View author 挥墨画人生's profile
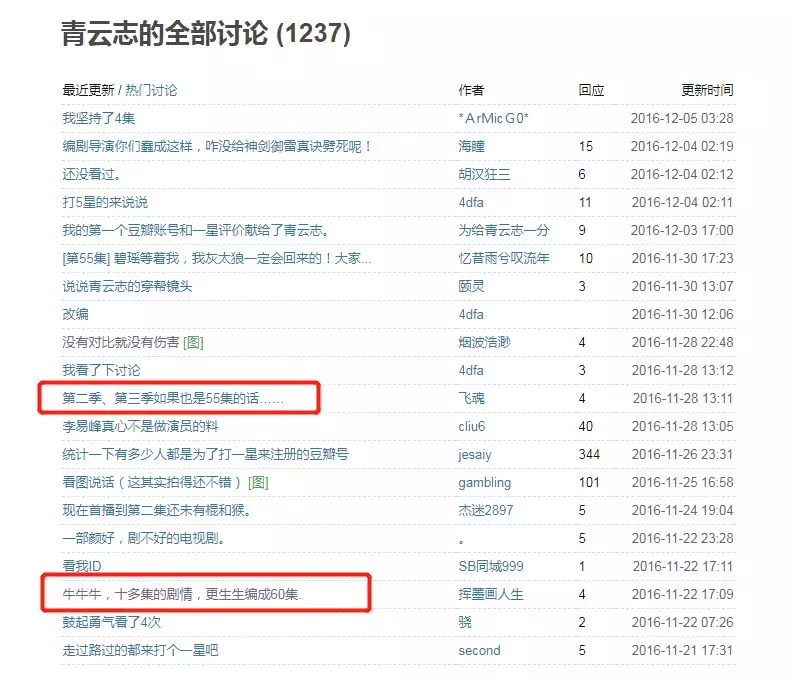797x682 pixels. 490,594
